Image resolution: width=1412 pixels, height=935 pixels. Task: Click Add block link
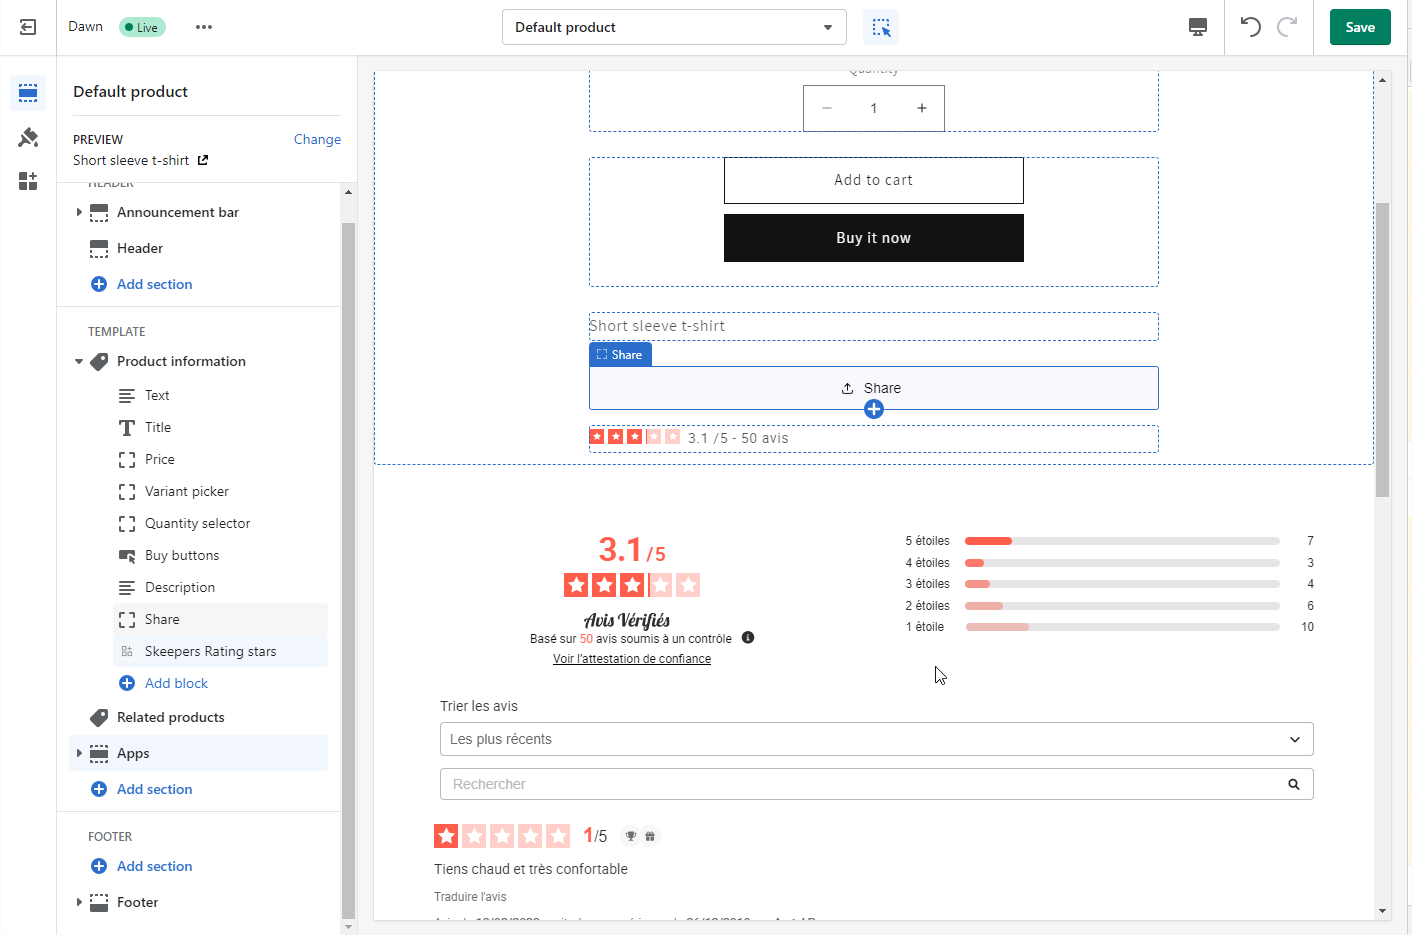(x=176, y=683)
